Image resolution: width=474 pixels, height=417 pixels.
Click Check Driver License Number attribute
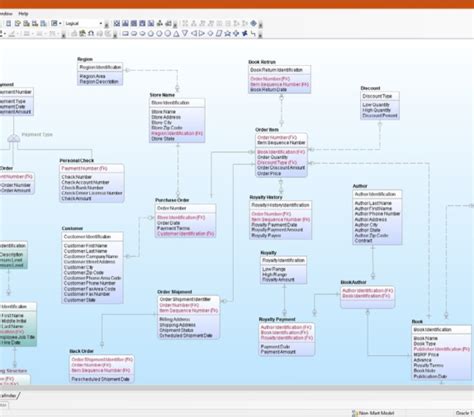tap(92, 193)
